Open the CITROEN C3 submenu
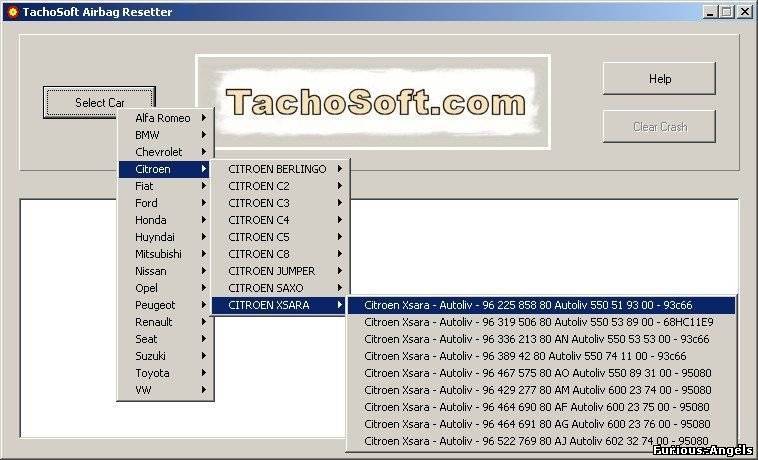This screenshot has height=460, width=758. point(280,203)
